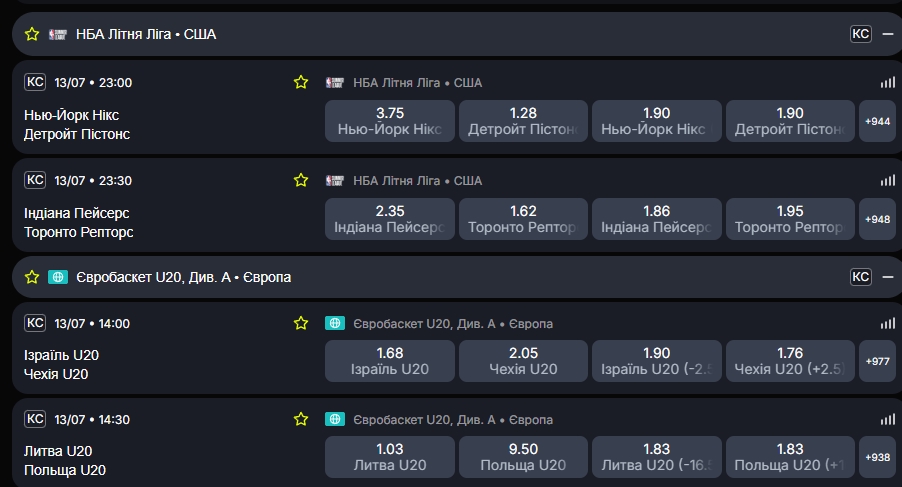Favorite the НБА Літня Ліга league header star
This screenshot has width=902, height=487.
(x=32, y=34)
